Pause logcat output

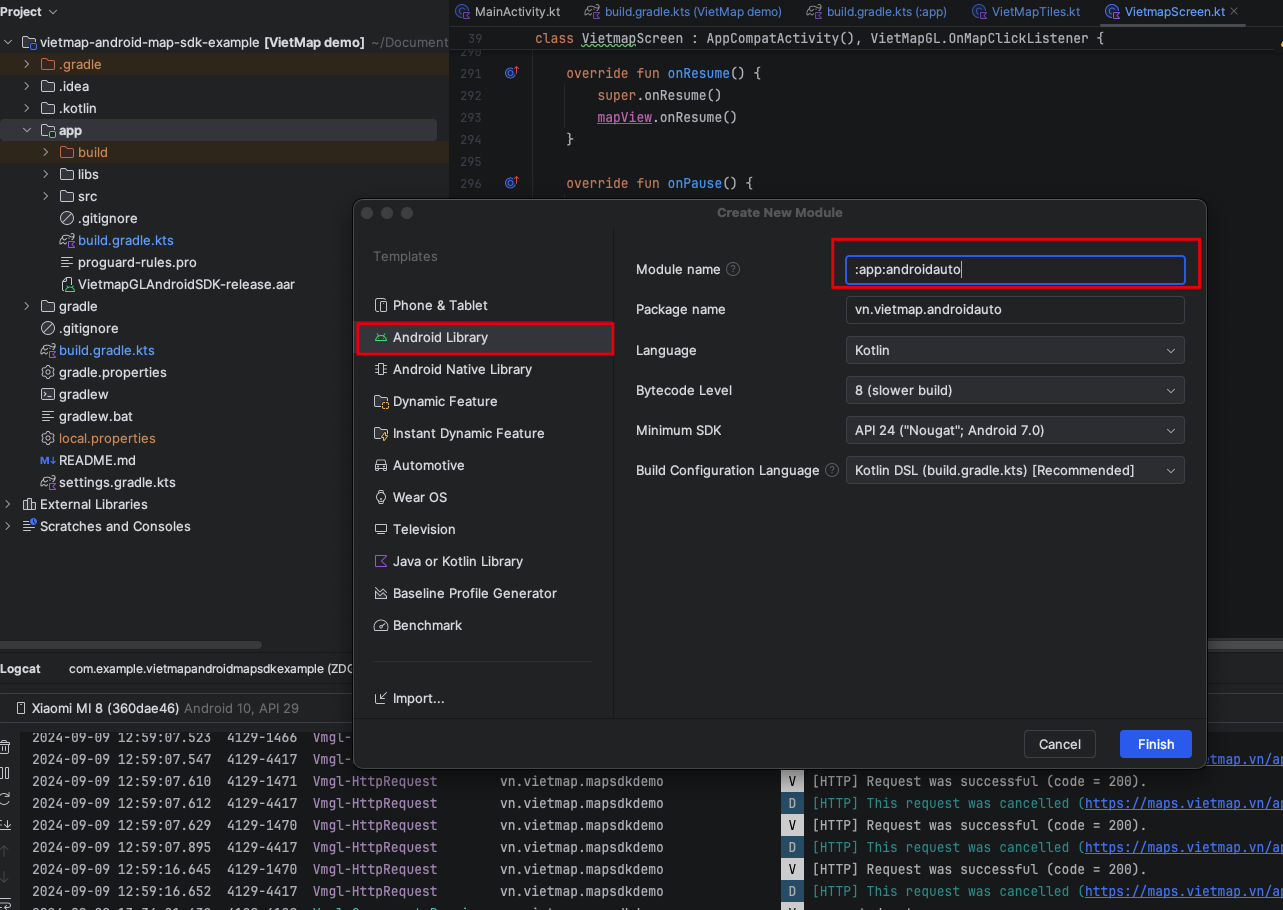(5, 773)
